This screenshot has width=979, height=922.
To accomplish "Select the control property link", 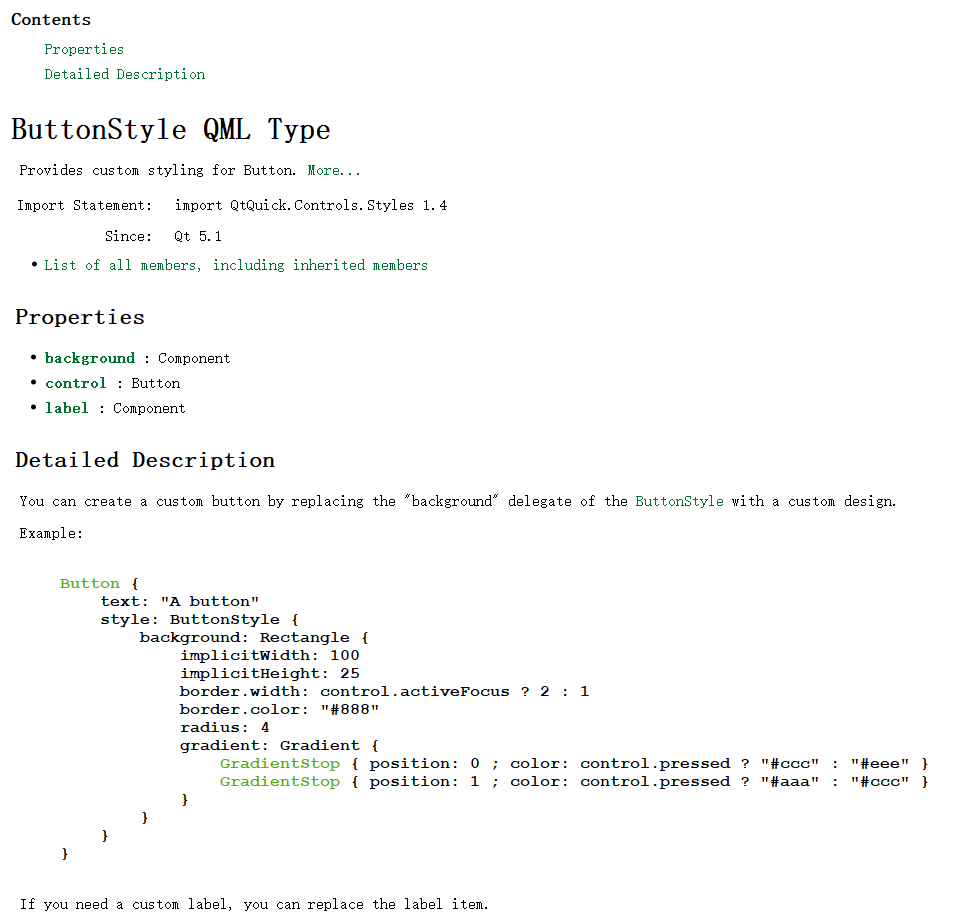I will [x=75, y=383].
